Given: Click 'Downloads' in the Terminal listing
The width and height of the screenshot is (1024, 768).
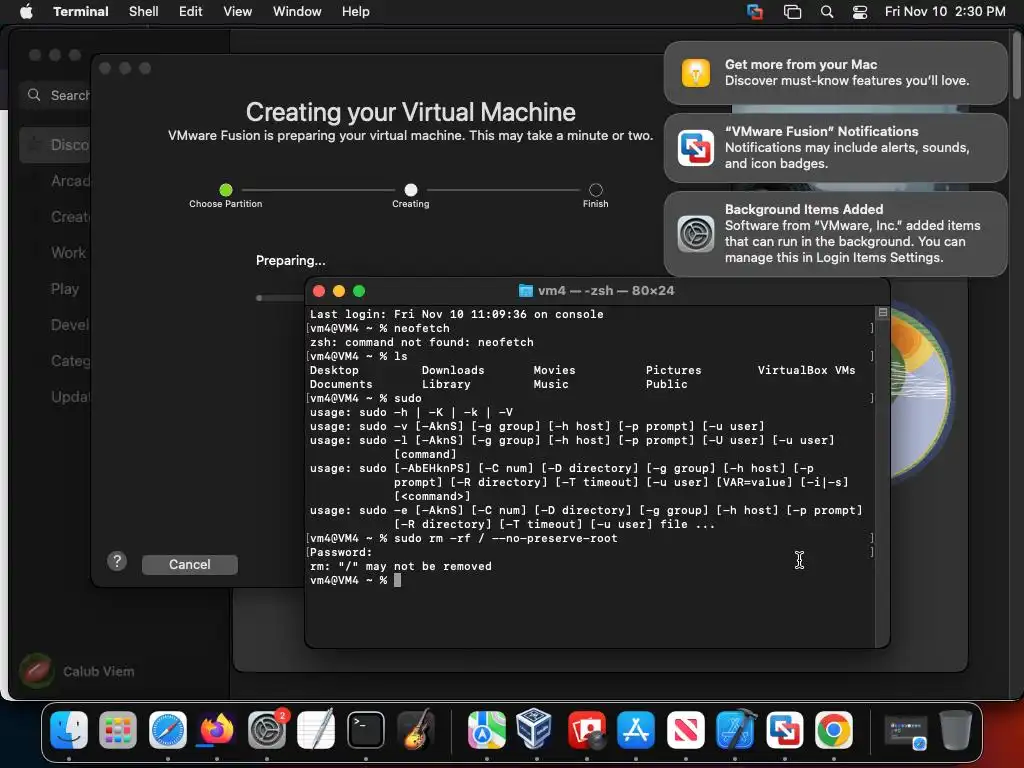Looking at the screenshot, I should pyautogui.click(x=453, y=370).
